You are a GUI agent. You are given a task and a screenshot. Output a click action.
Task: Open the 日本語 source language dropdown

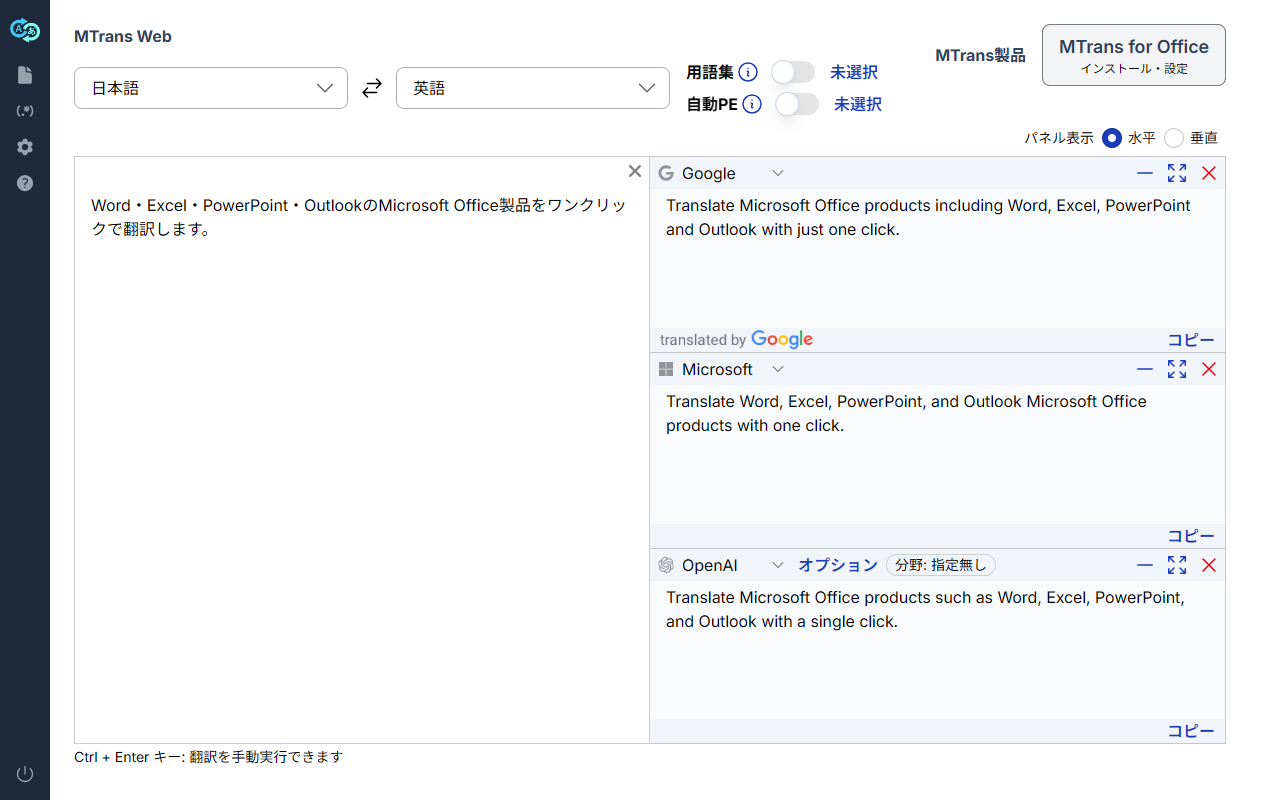[x=211, y=88]
